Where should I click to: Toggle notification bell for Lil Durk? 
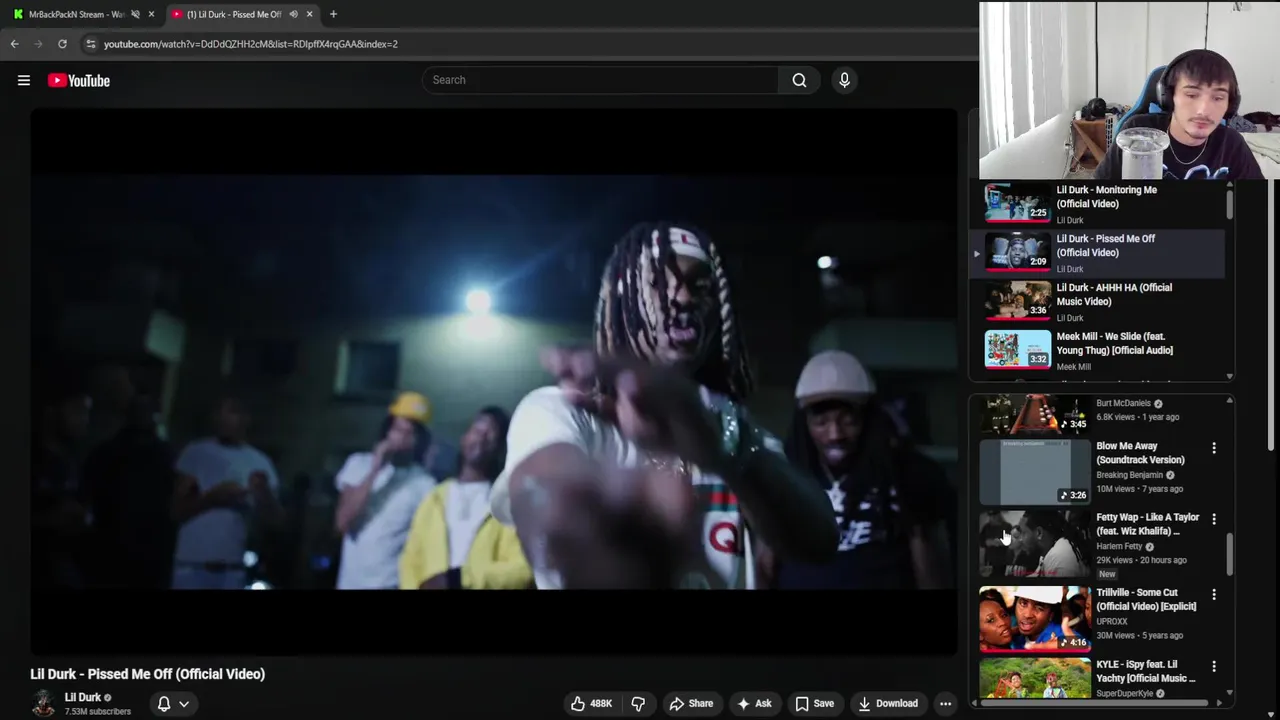164,704
